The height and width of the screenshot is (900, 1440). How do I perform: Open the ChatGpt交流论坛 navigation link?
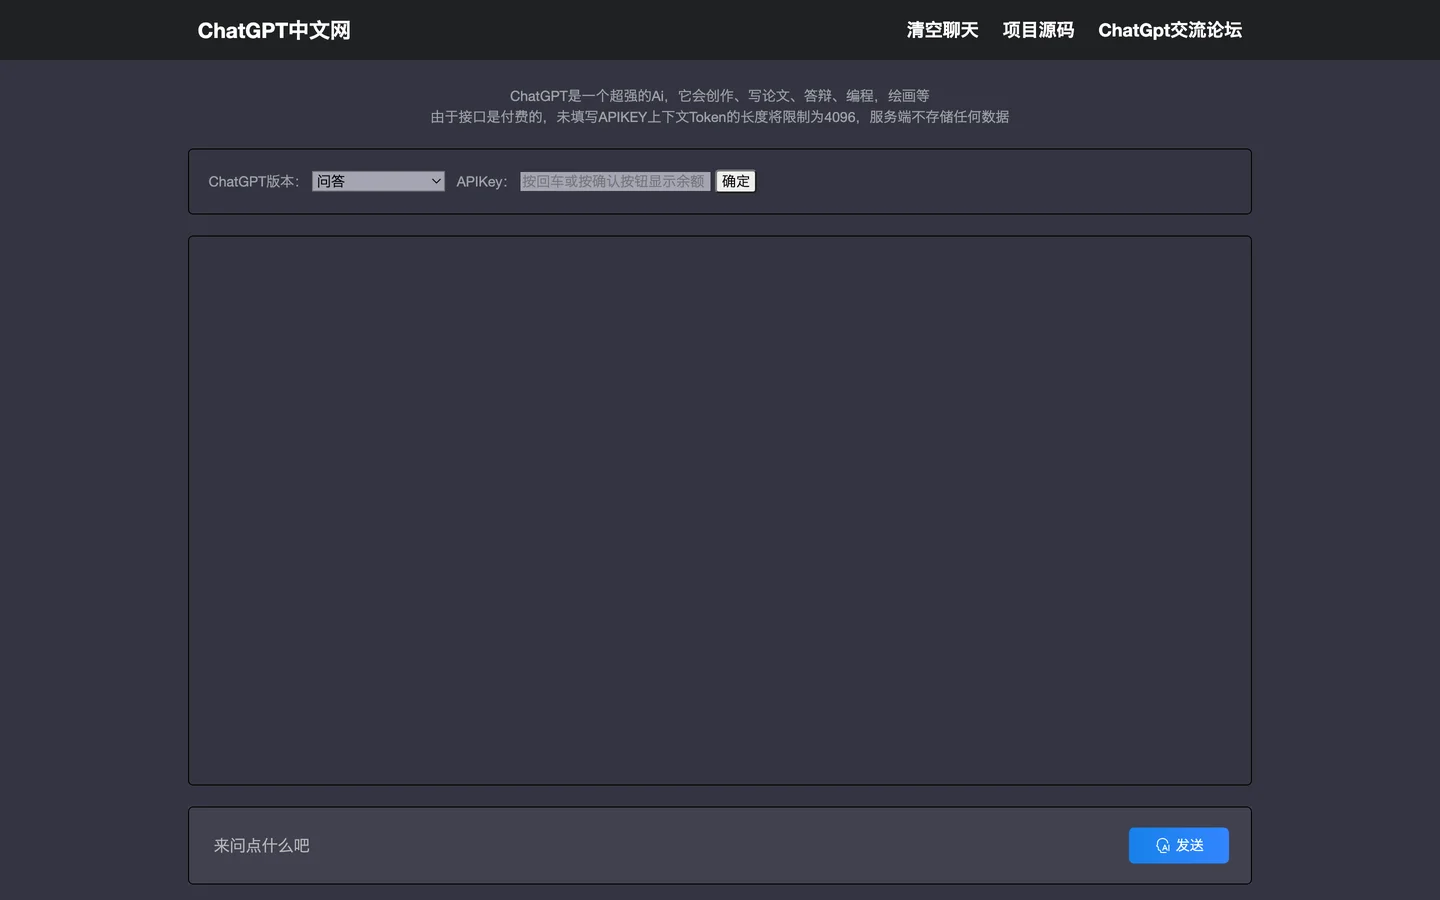click(x=1170, y=30)
